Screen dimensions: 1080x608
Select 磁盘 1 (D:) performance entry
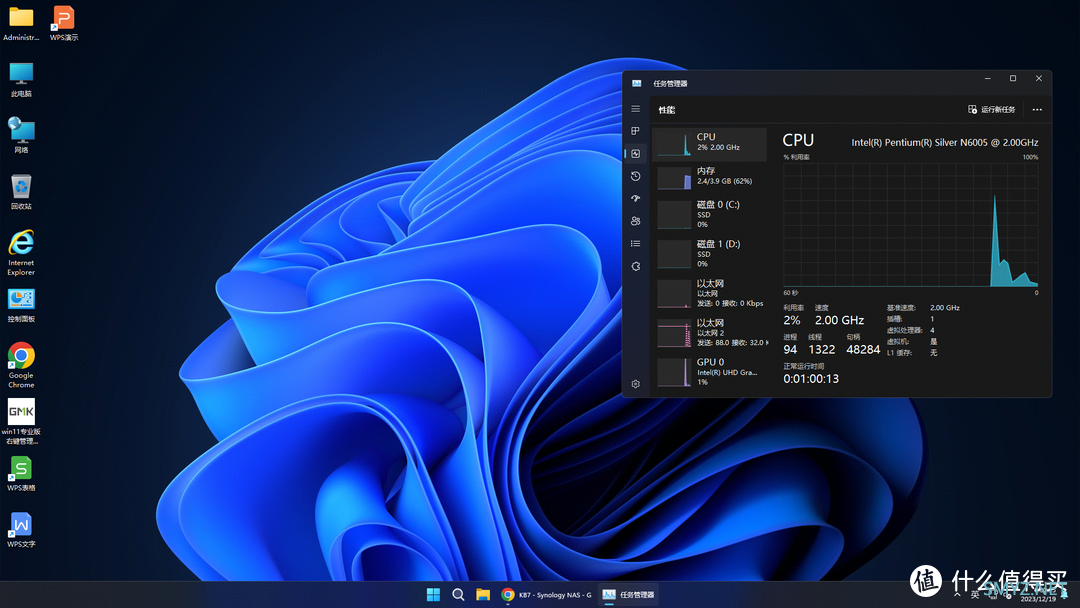709,253
